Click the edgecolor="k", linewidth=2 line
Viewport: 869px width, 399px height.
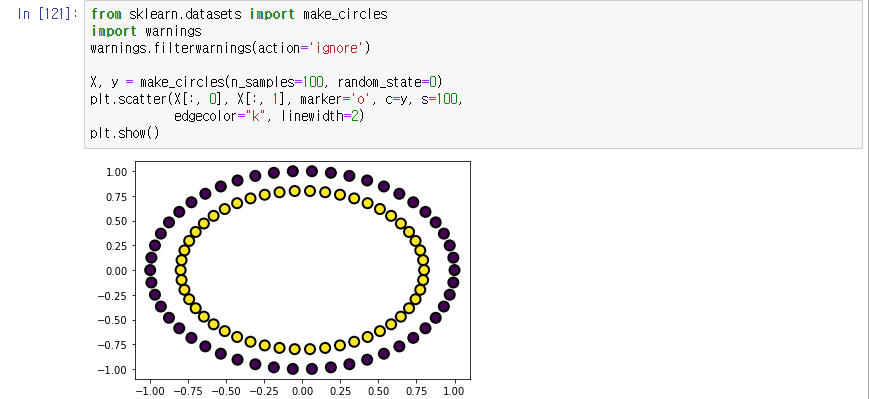tap(269, 117)
